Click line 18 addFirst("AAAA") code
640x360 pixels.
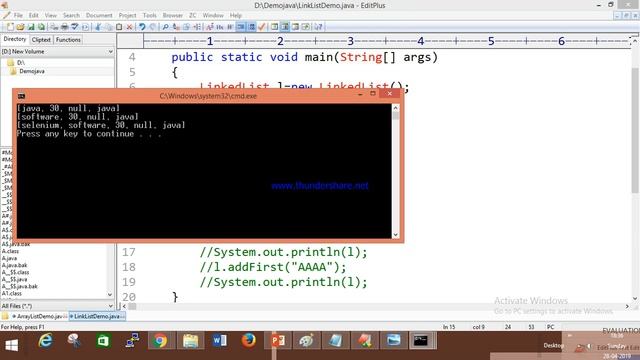point(273,267)
